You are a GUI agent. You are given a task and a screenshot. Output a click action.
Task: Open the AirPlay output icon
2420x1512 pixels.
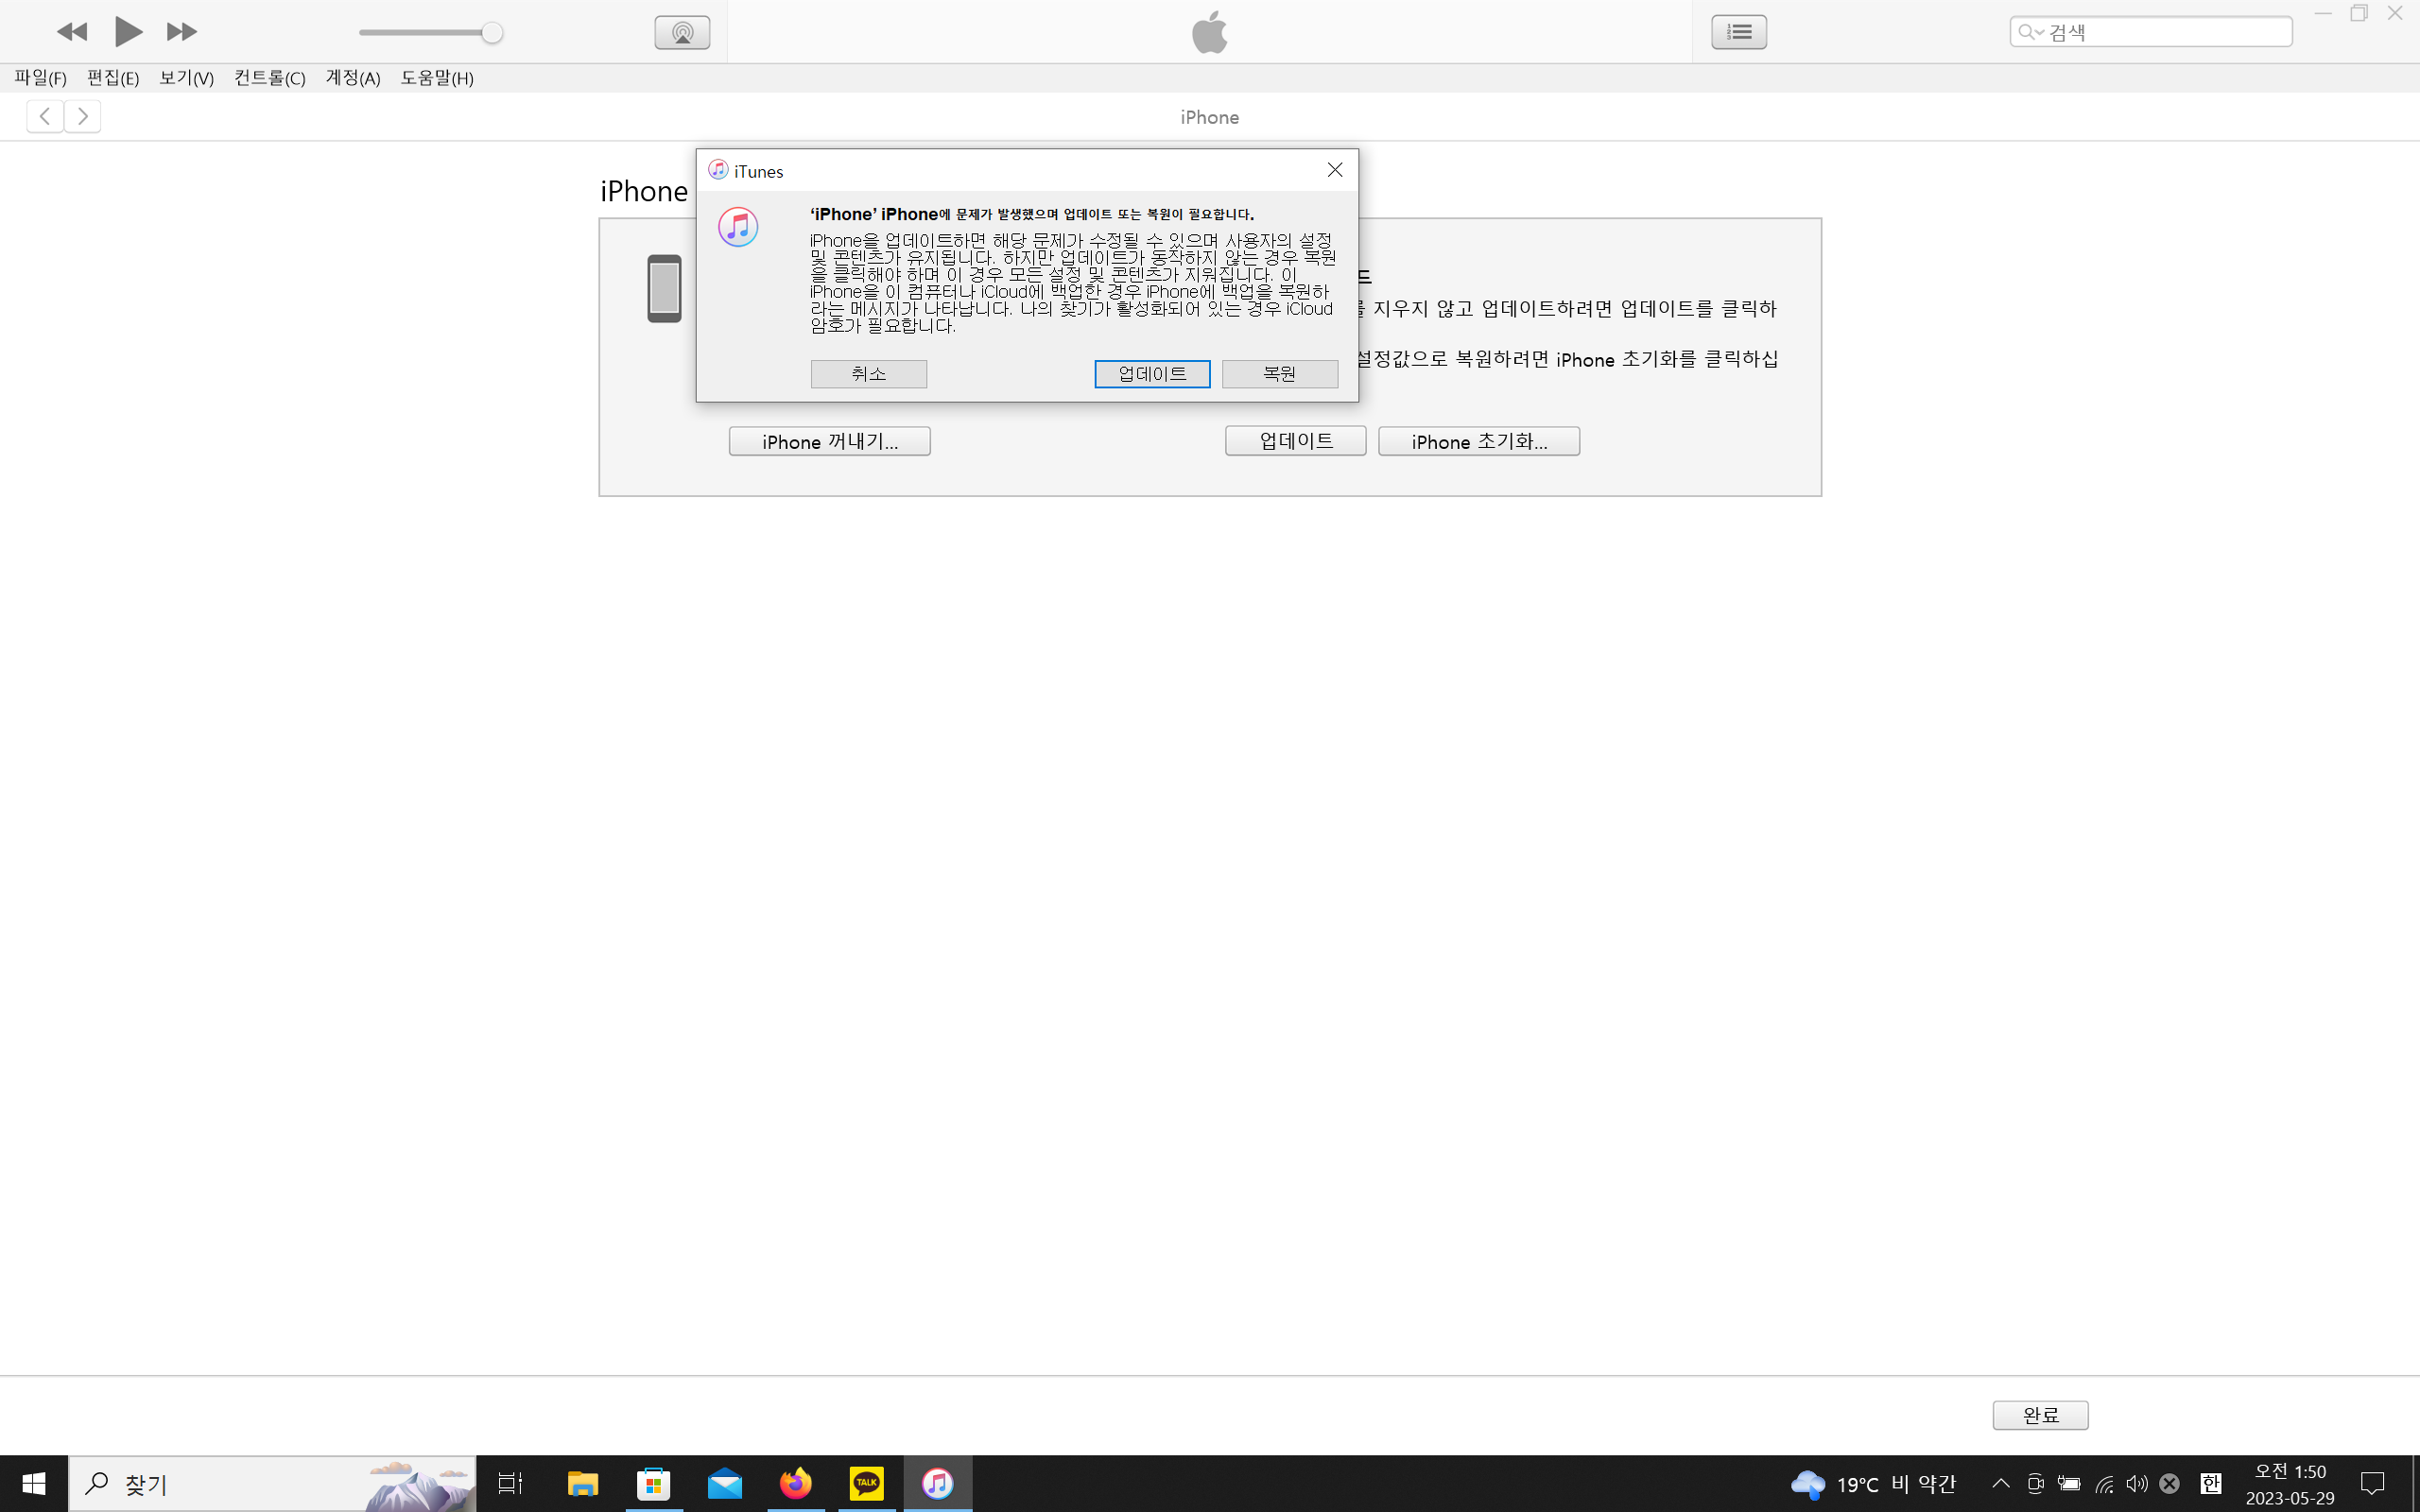click(x=682, y=32)
